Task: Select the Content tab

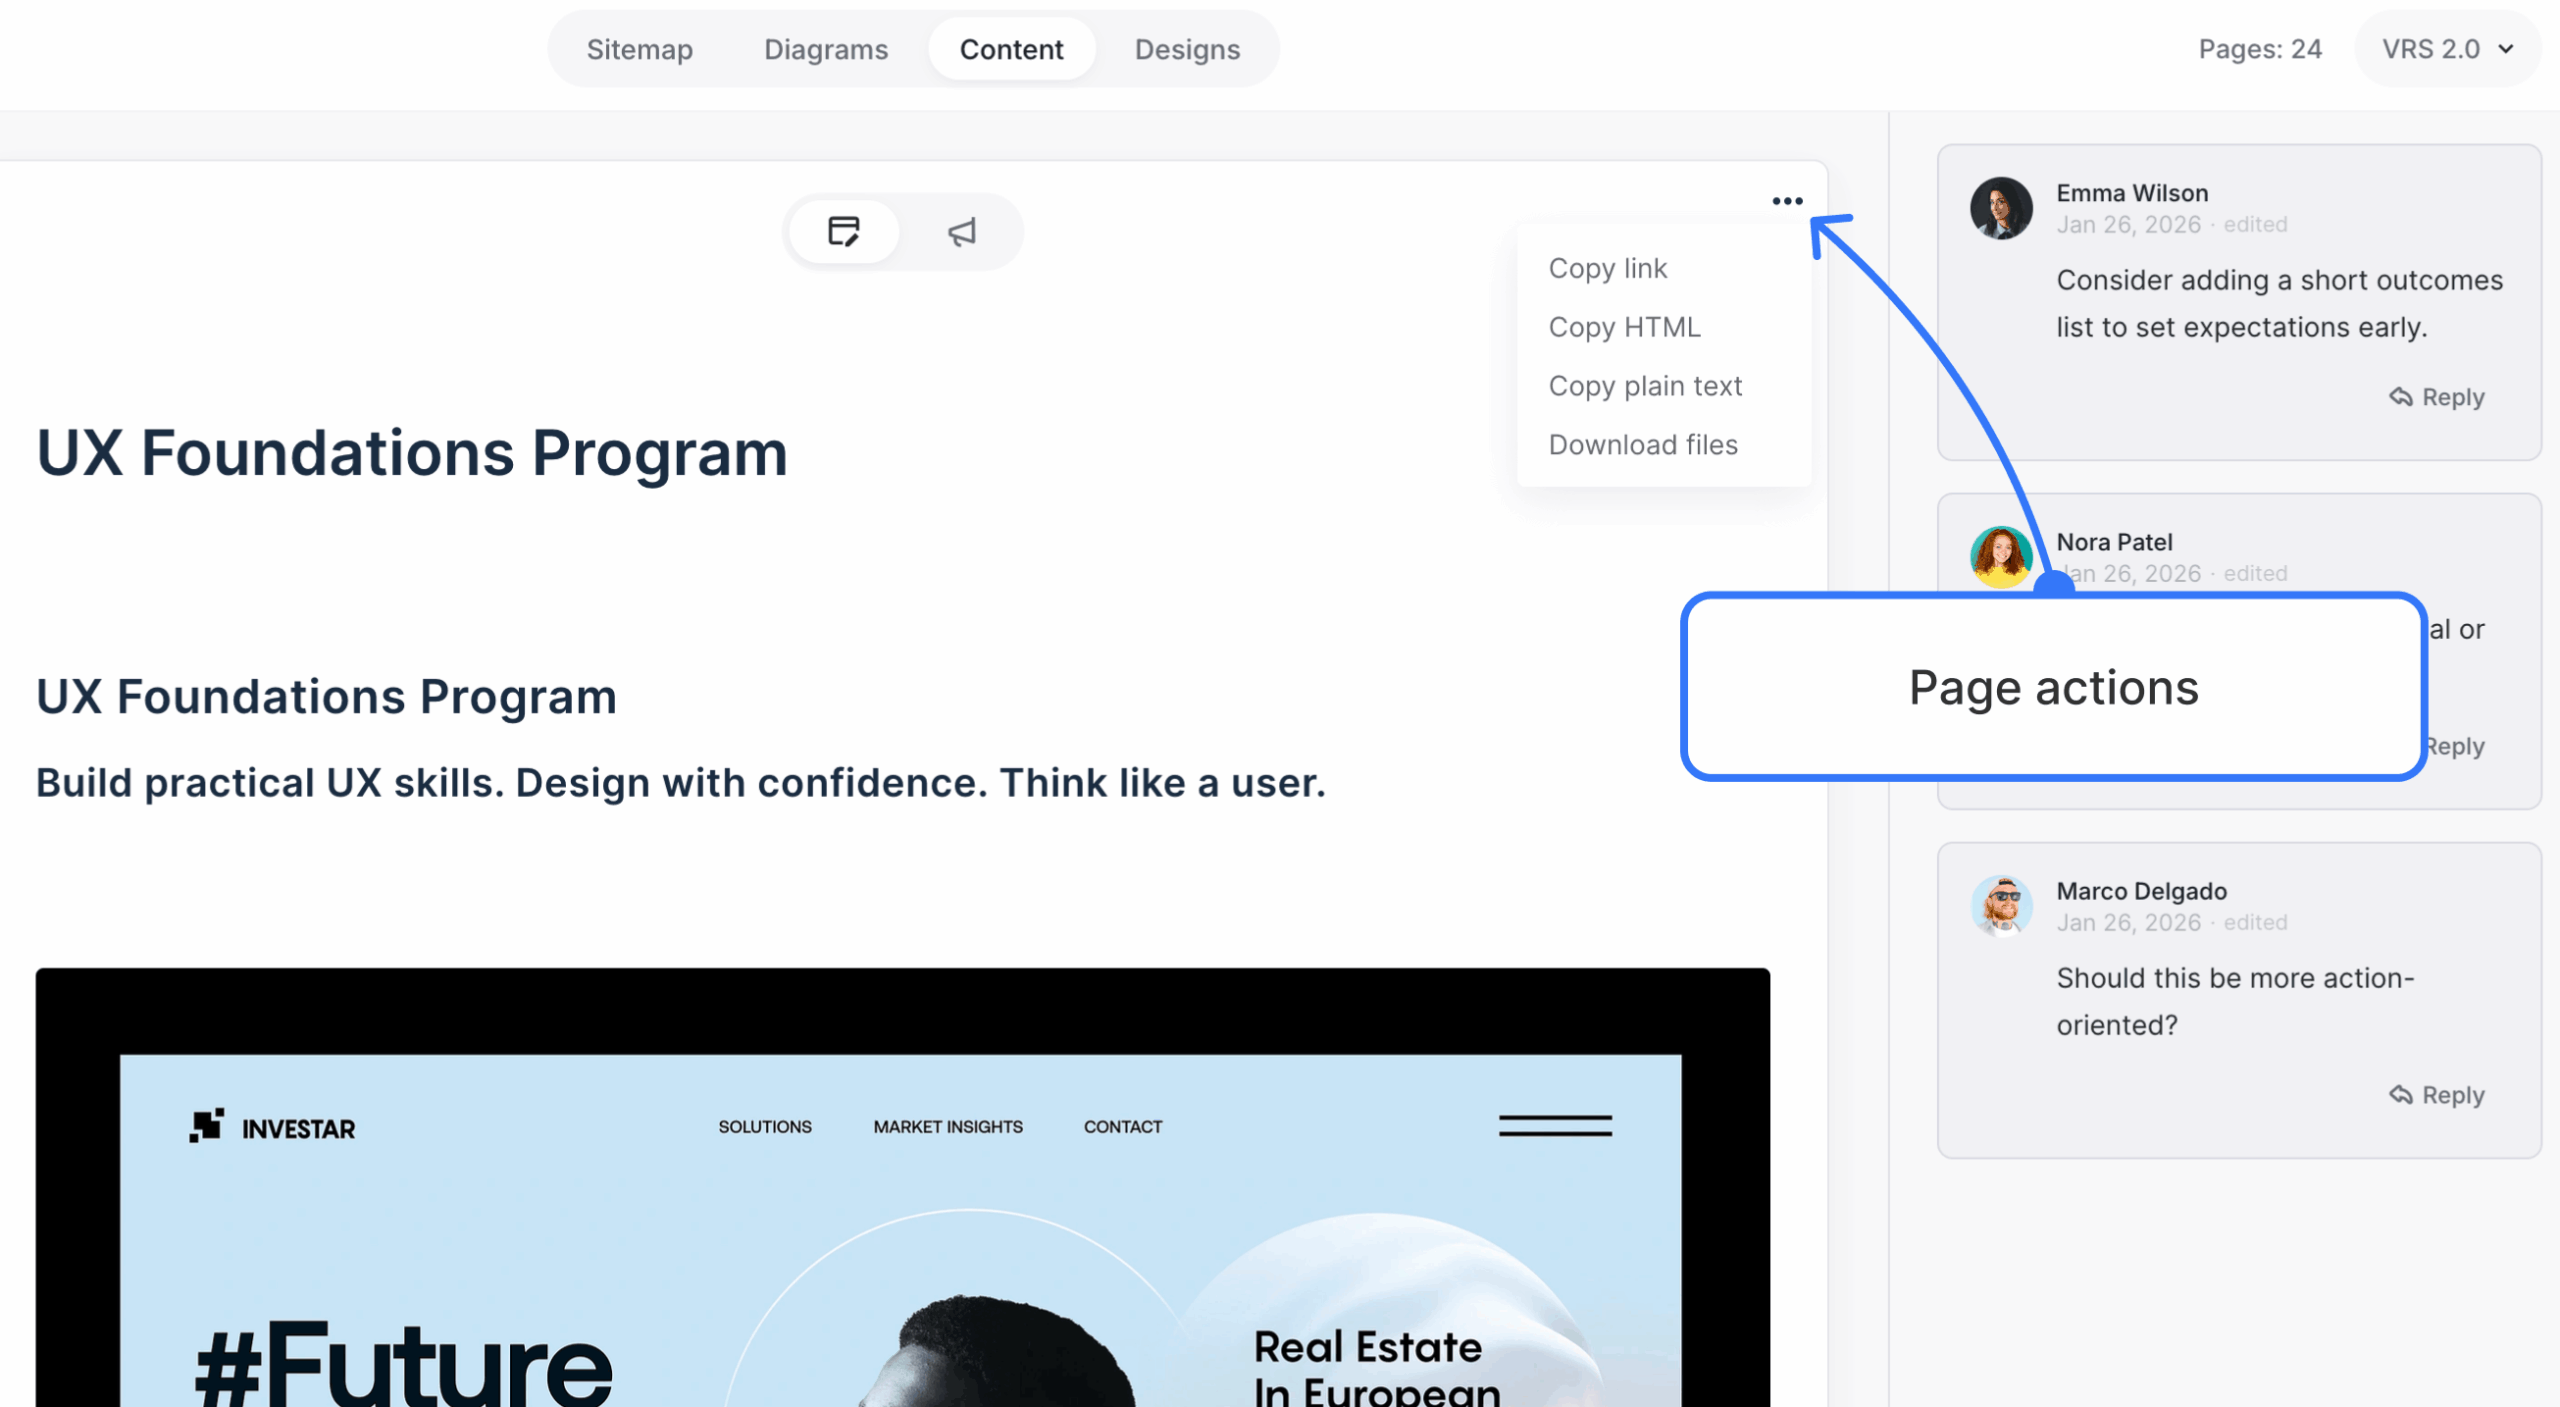Action: (1011, 49)
